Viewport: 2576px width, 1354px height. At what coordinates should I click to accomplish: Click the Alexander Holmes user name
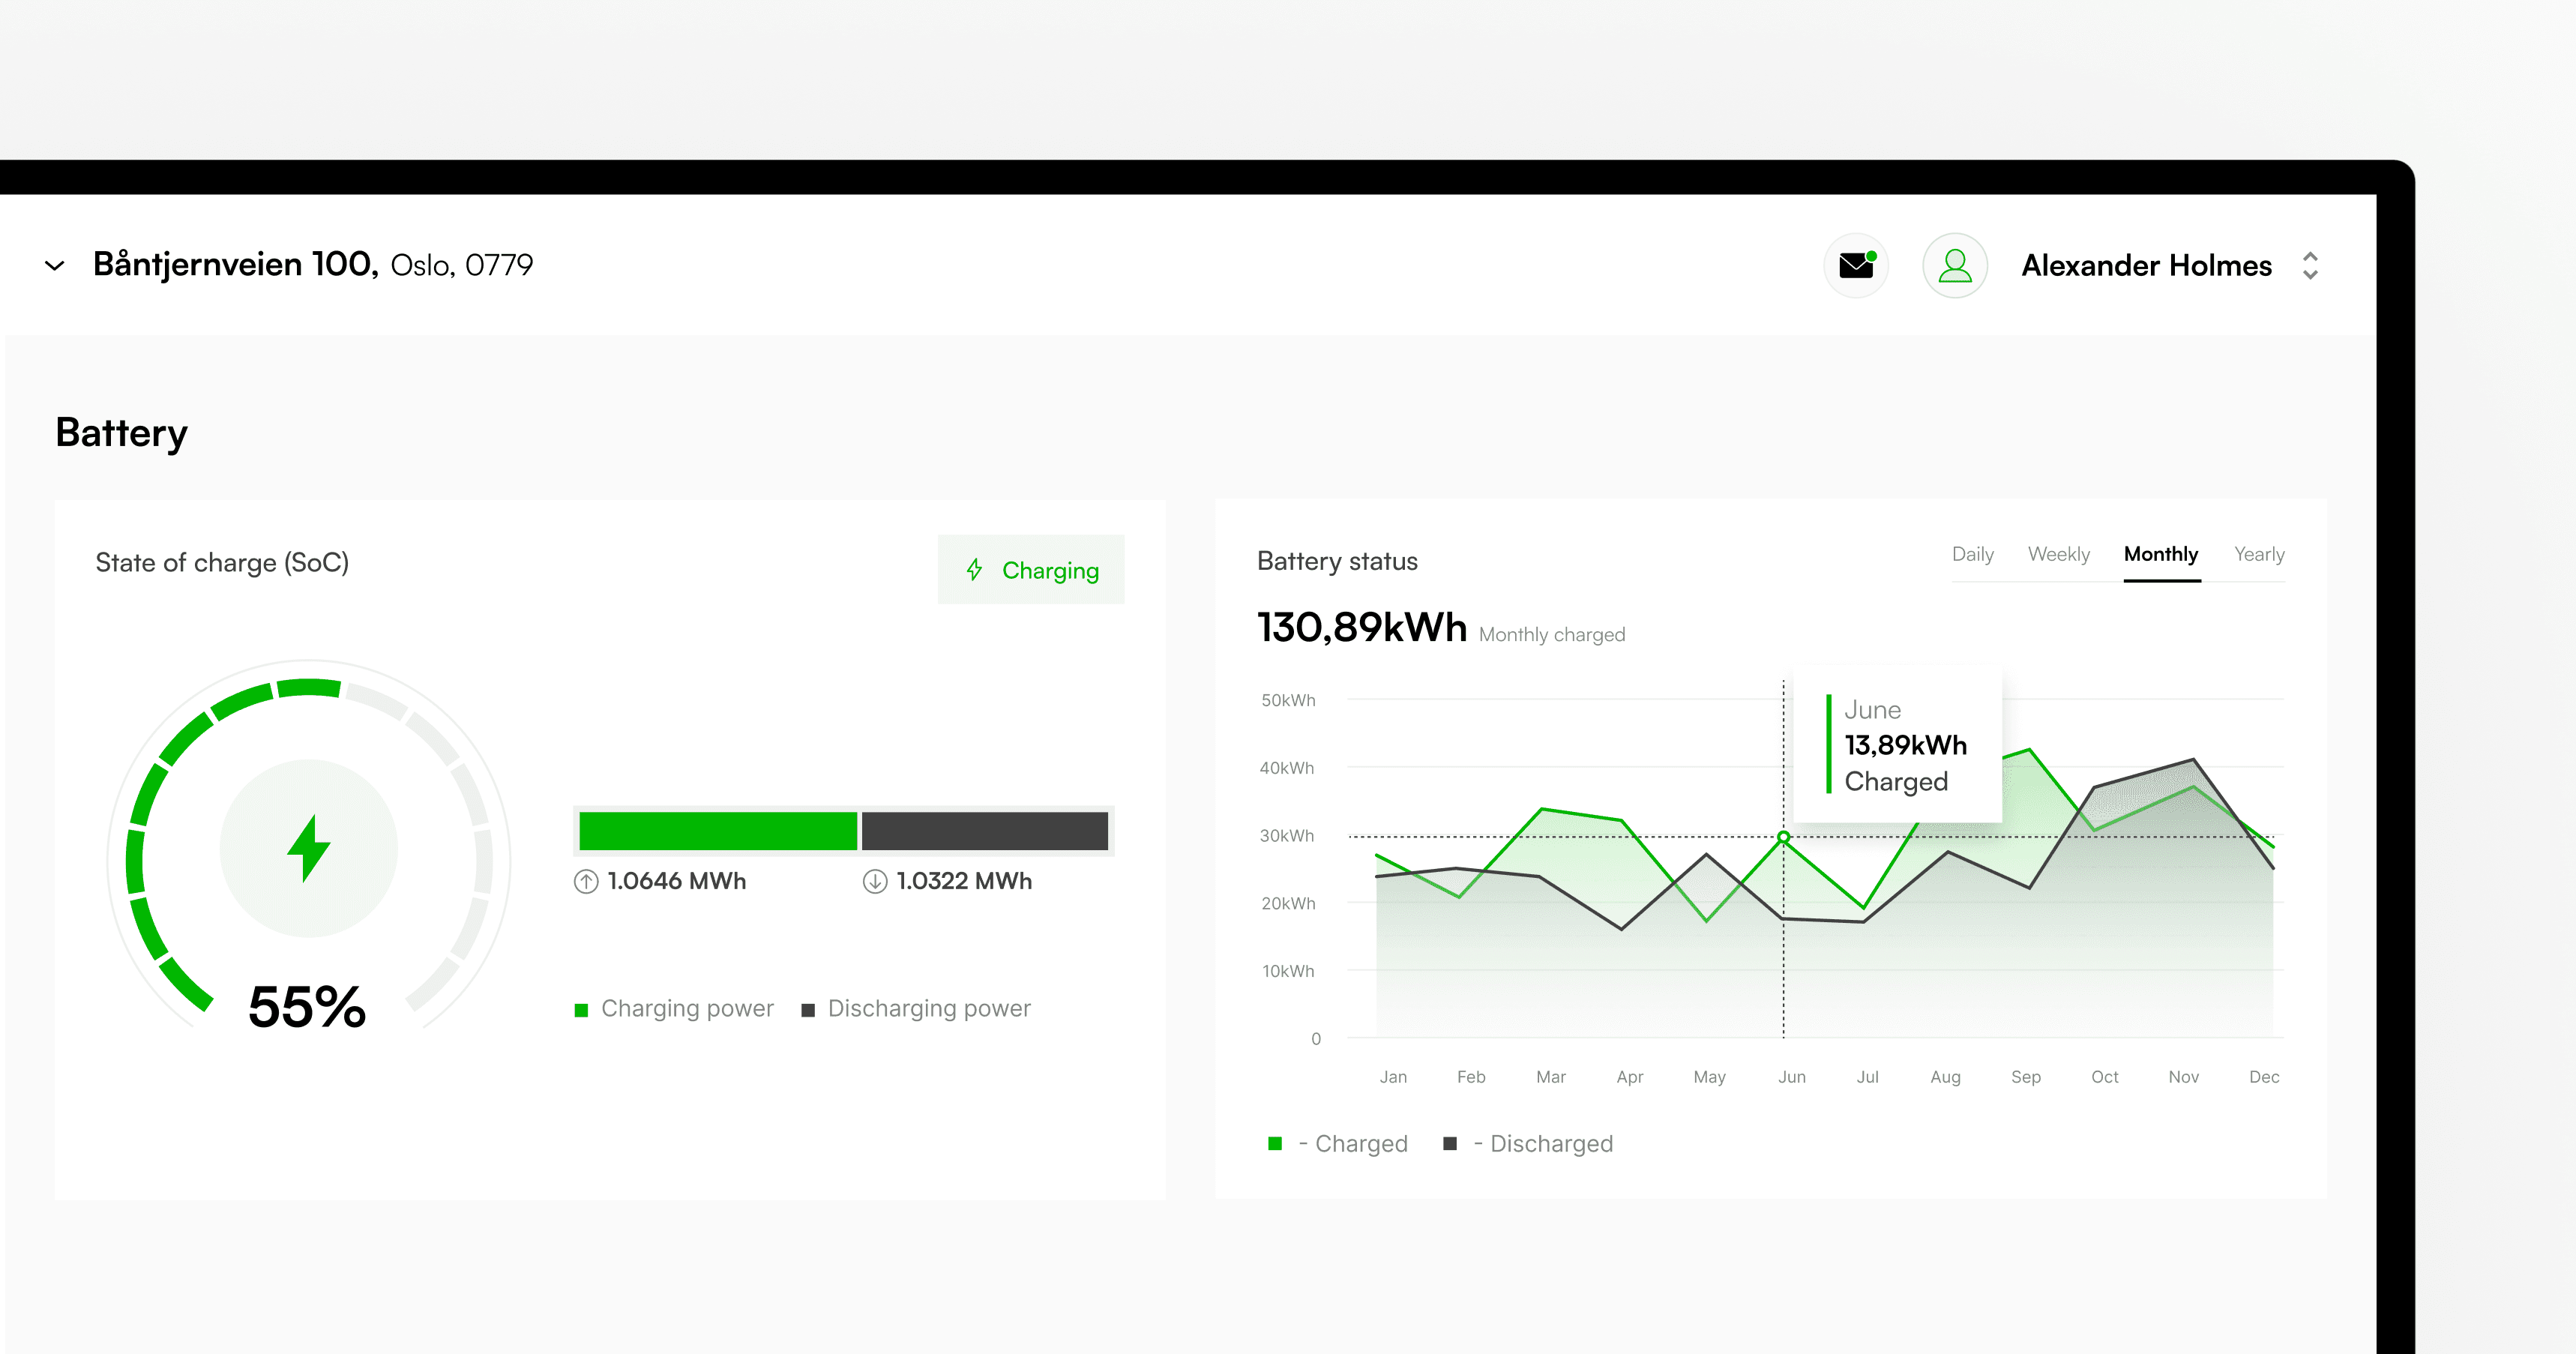2146,265
